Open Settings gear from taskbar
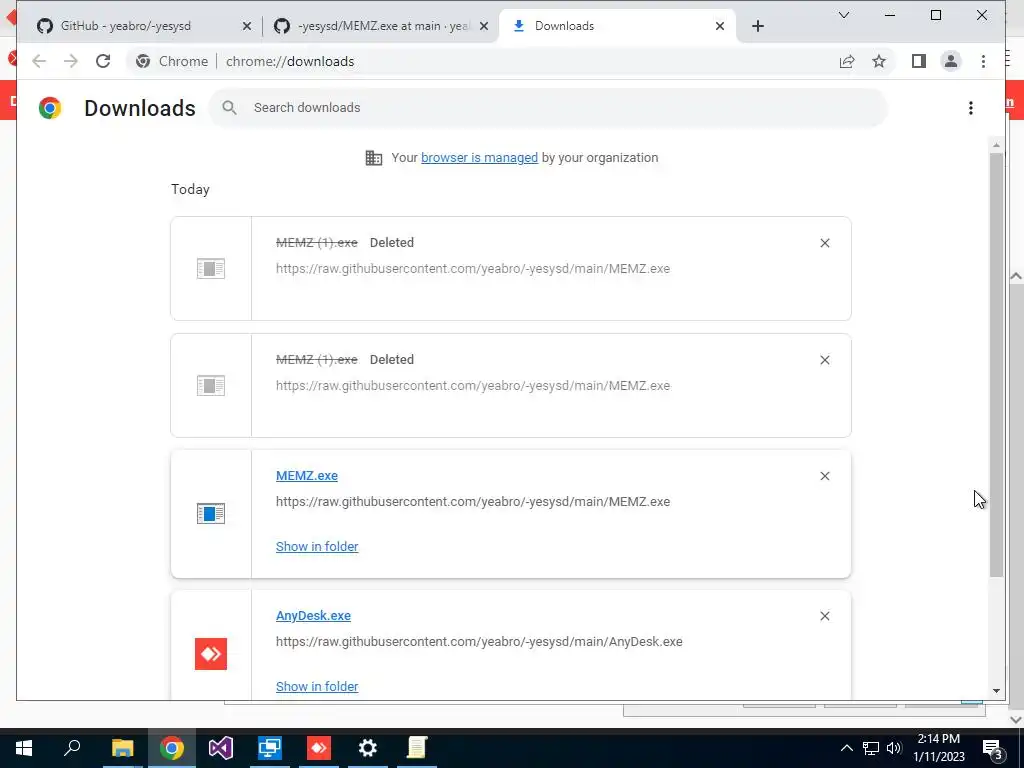Viewport: 1024px width, 768px height. (x=368, y=748)
